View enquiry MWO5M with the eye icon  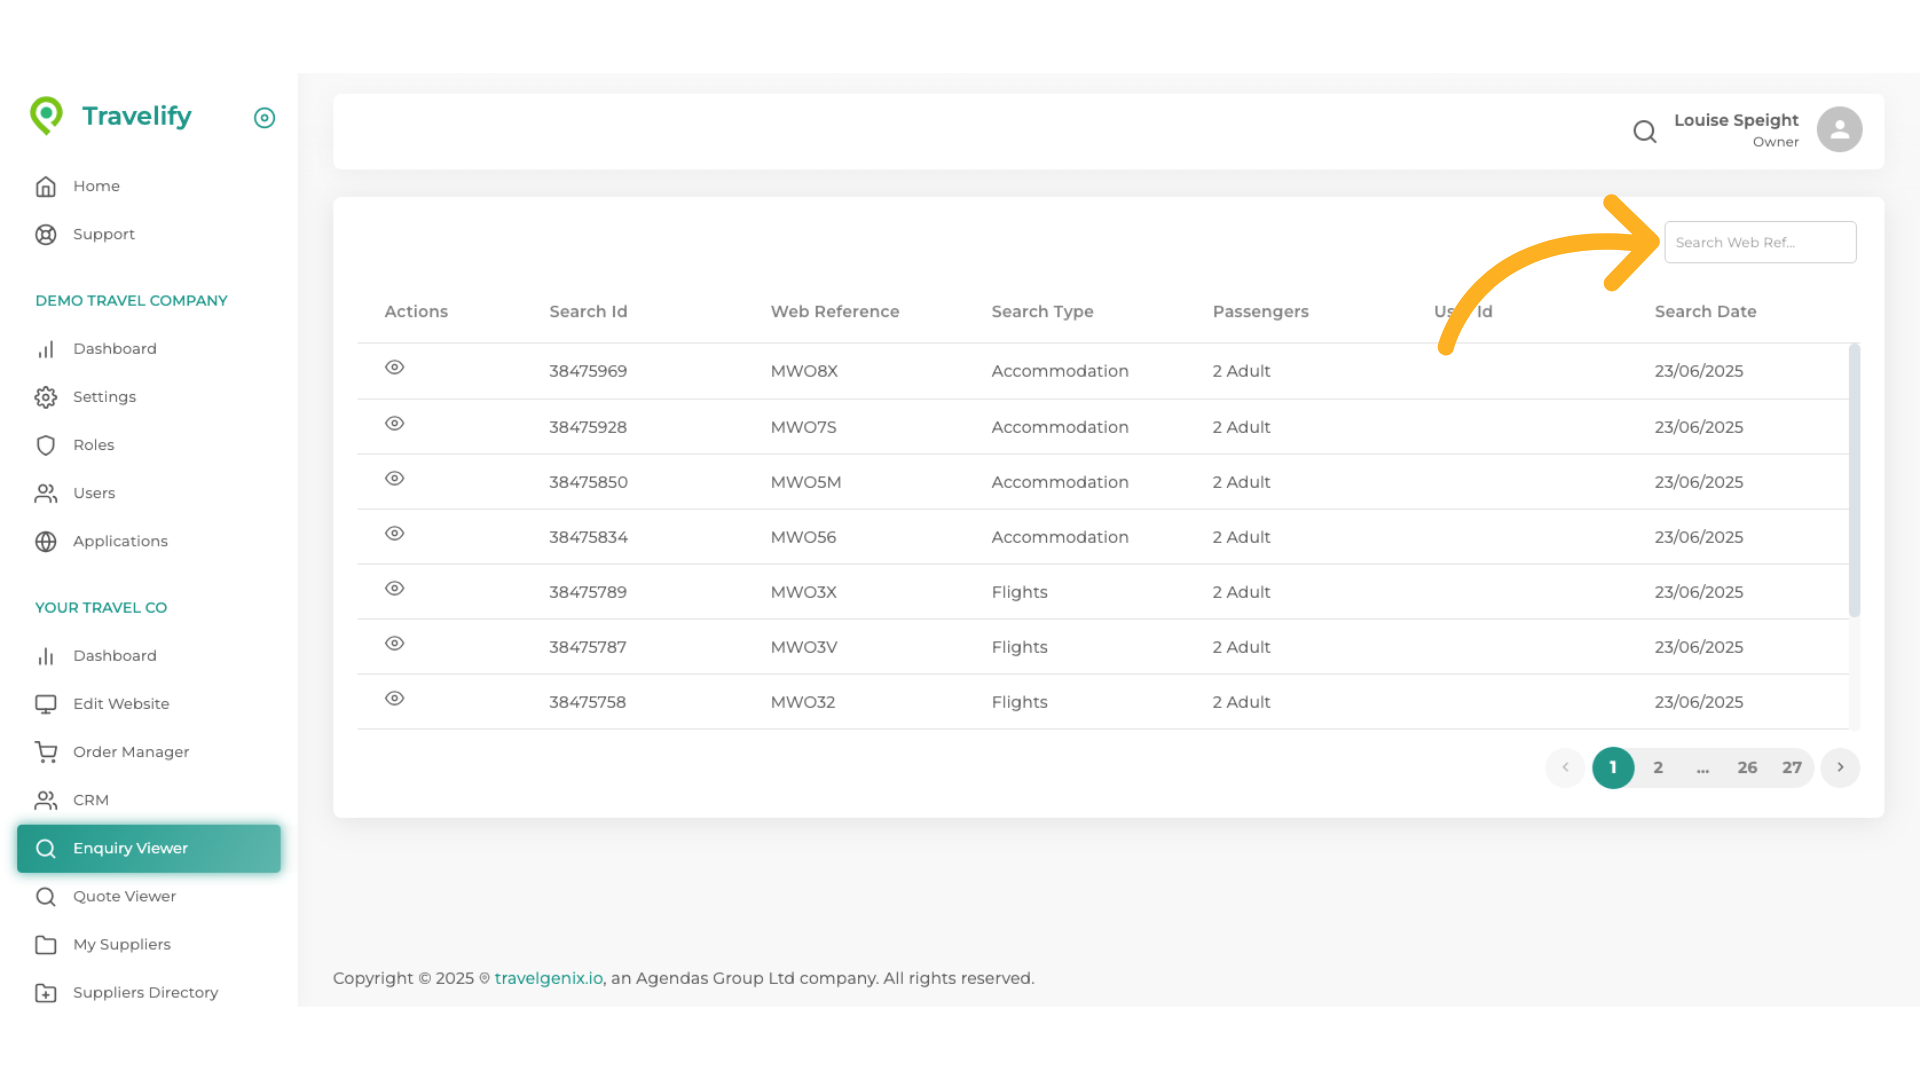(395, 479)
